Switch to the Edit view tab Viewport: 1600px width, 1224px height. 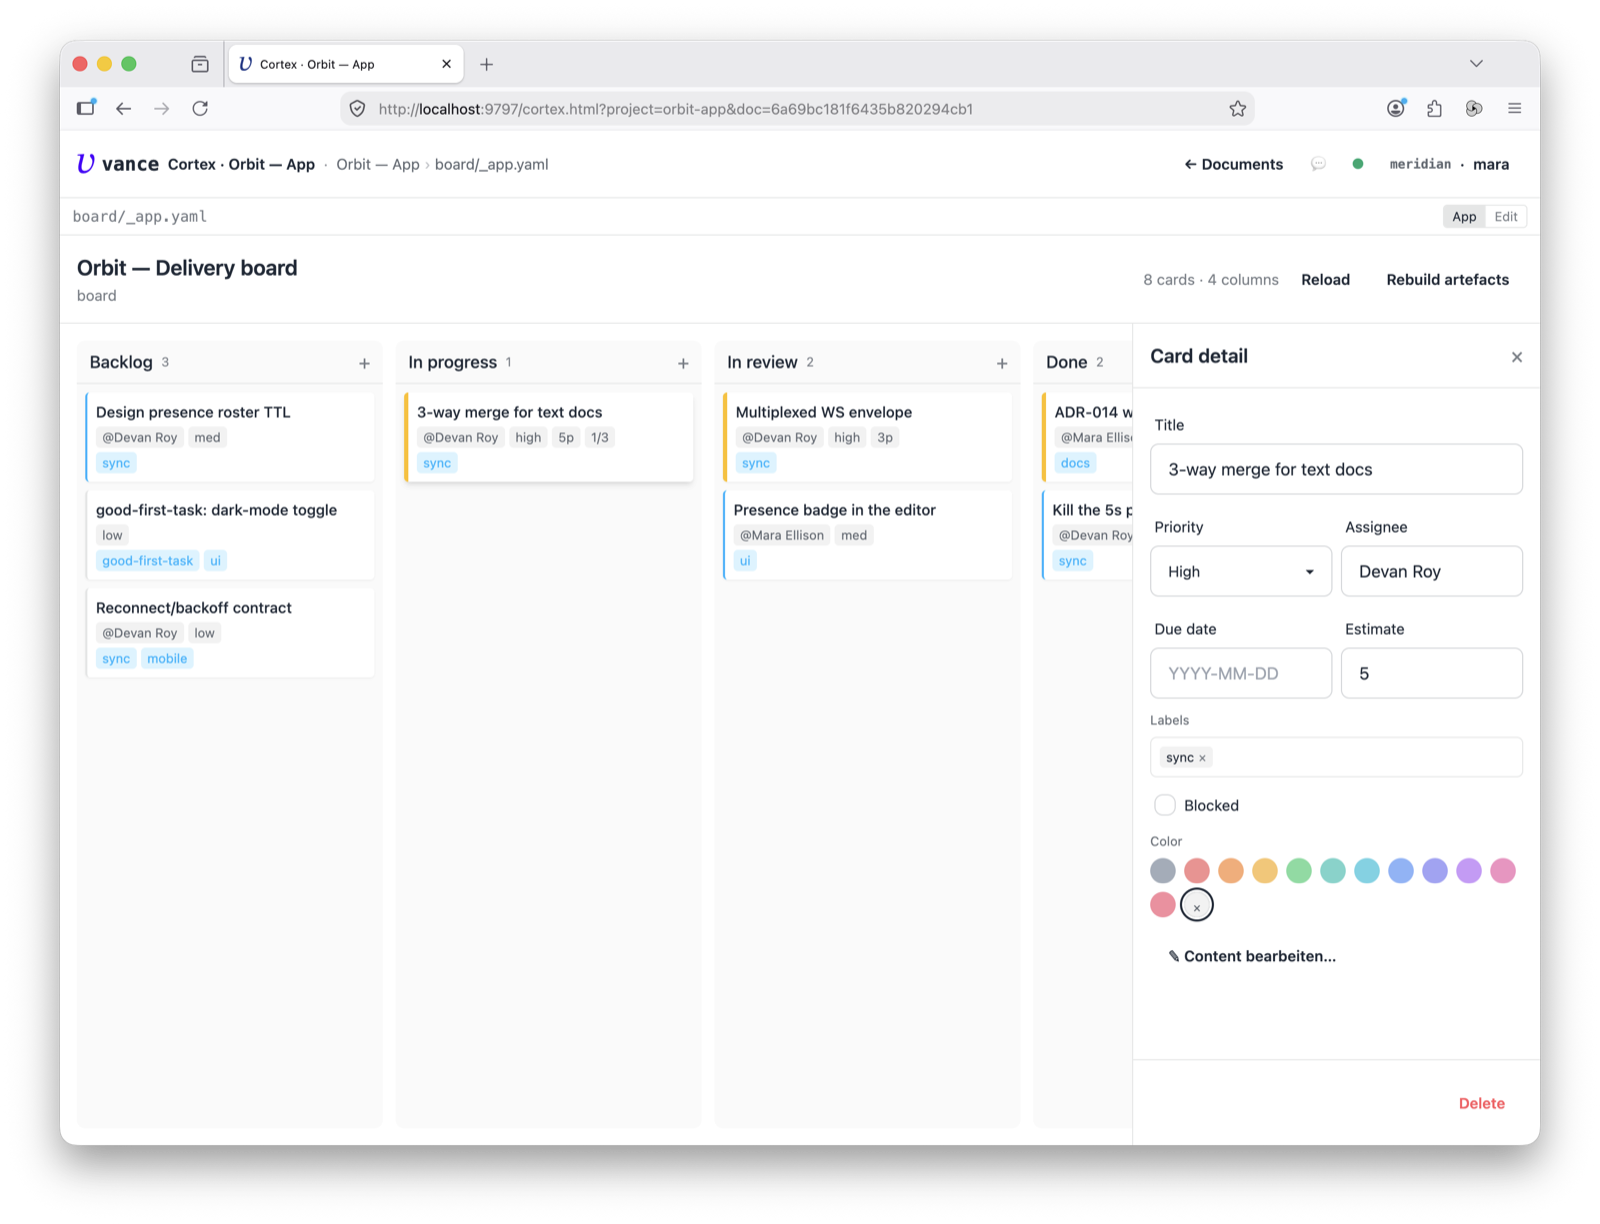(x=1506, y=217)
